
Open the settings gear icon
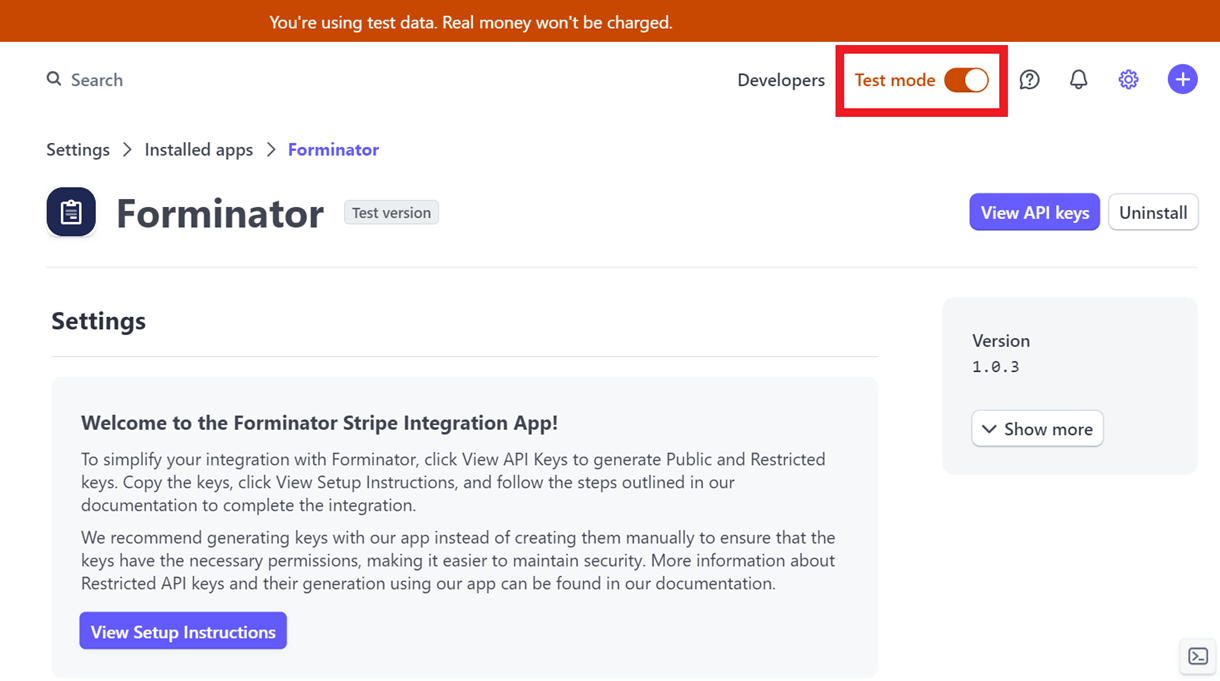(1128, 80)
